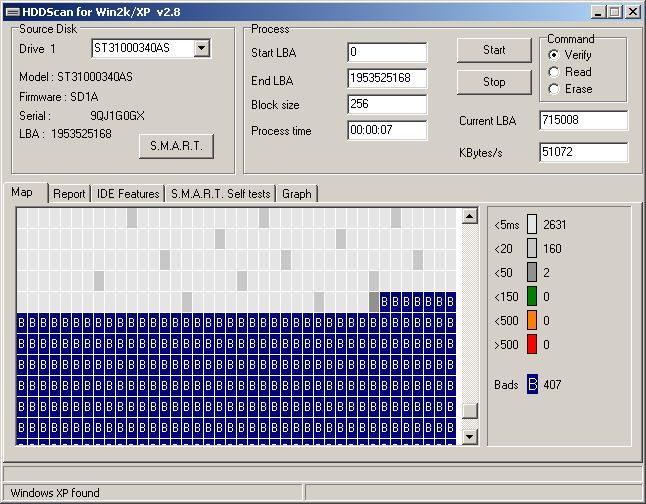Image resolution: width=646 pixels, height=504 pixels.
Task: Click the <20 light gray swatch
Action: [532, 248]
